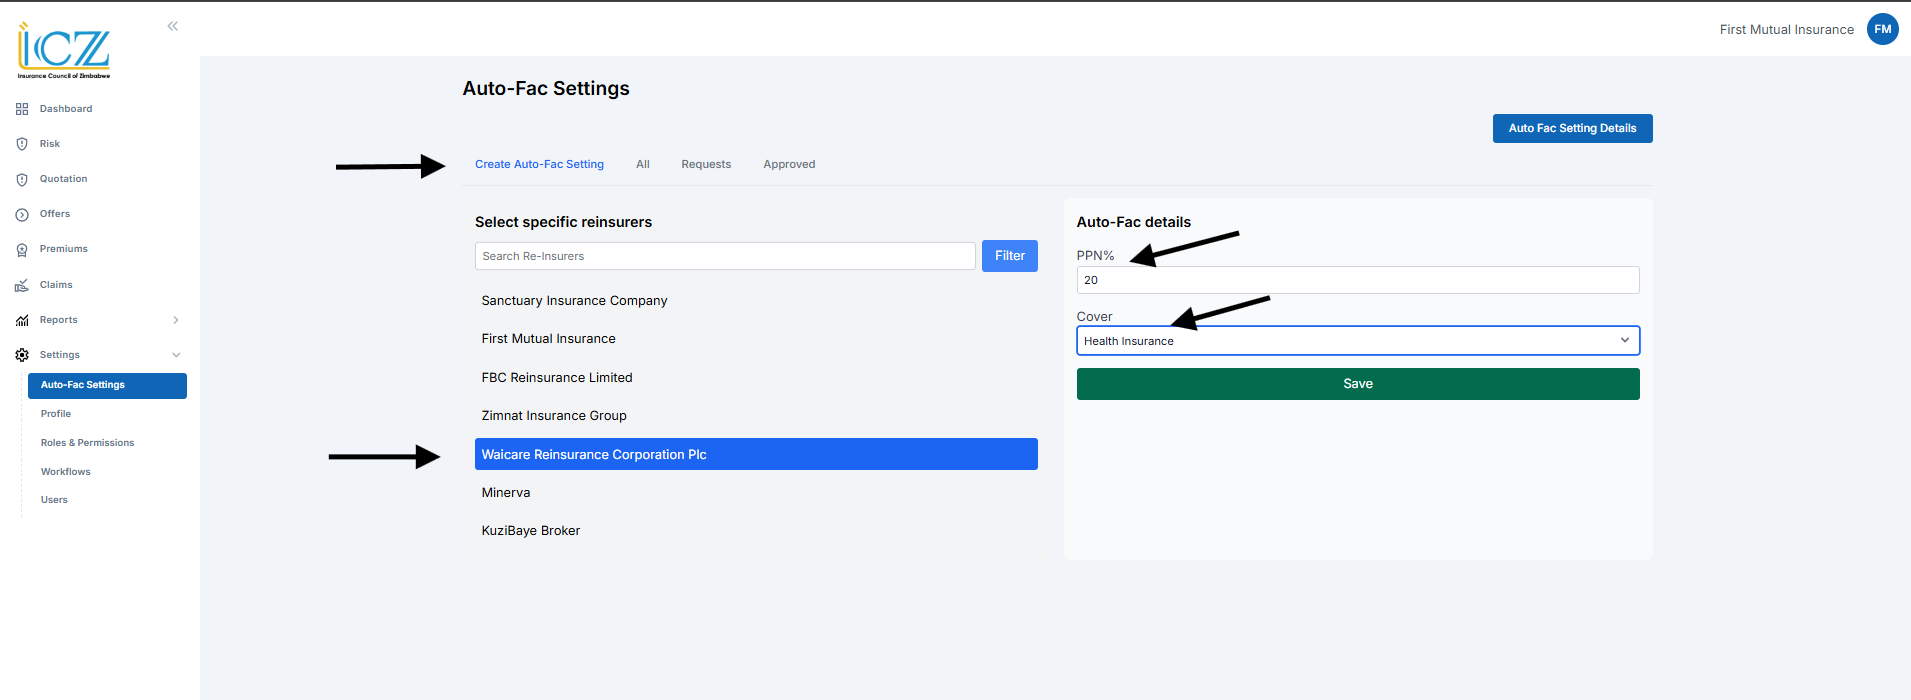The image size is (1911, 700).
Task: Open Roles & Permissions in Settings submenu
Action: (87, 443)
